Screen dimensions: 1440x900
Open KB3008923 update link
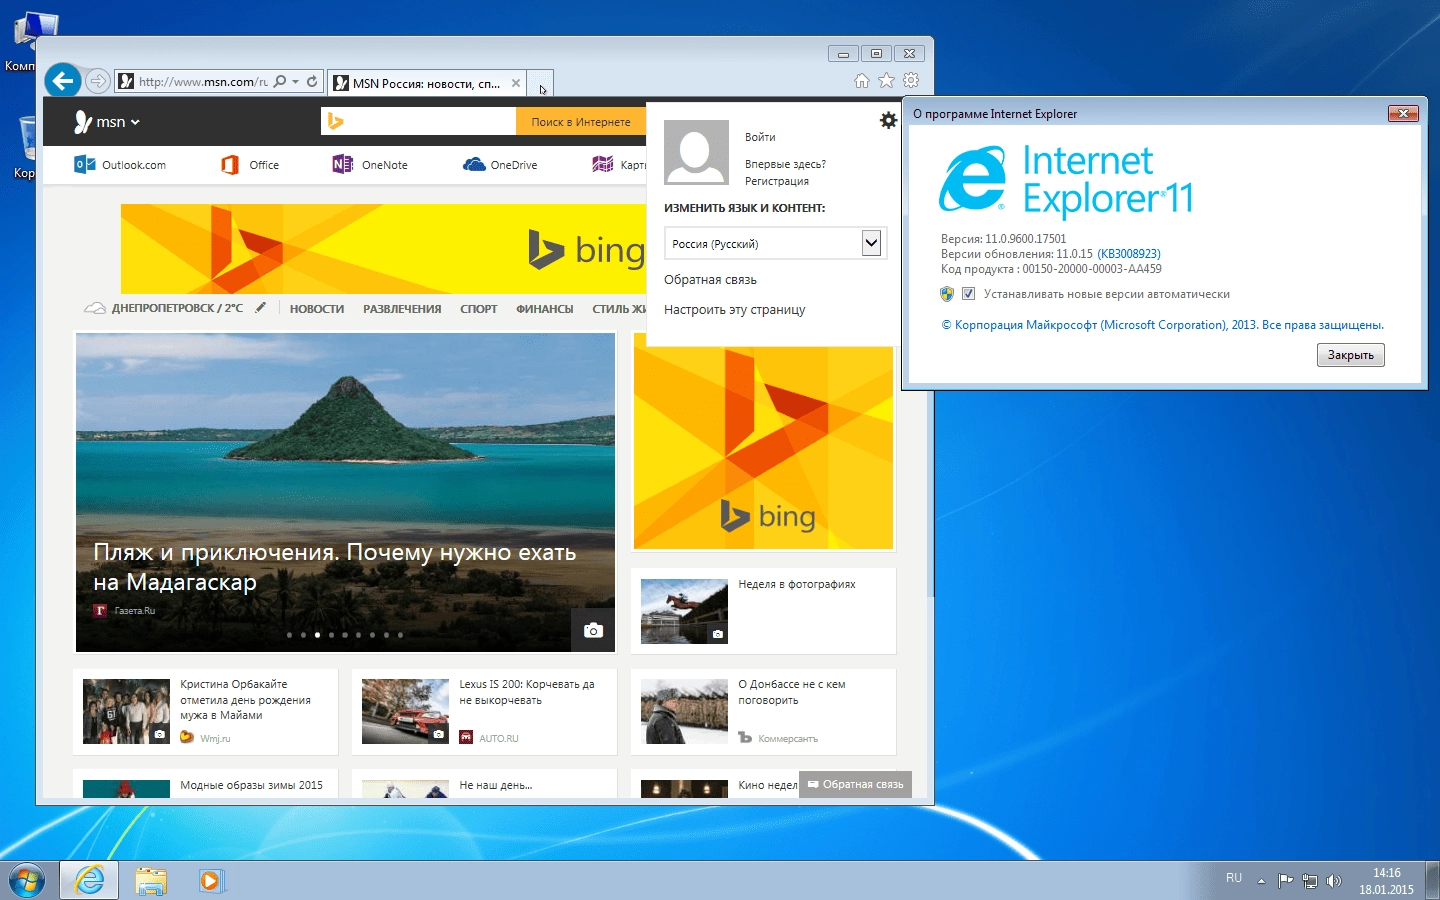(x=1129, y=254)
